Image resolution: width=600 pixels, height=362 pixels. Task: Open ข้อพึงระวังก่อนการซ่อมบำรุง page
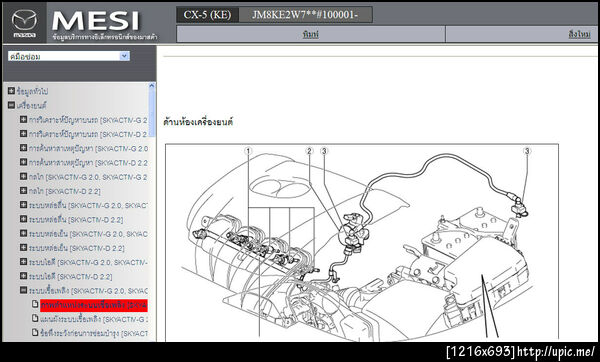click(x=94, y=333)
